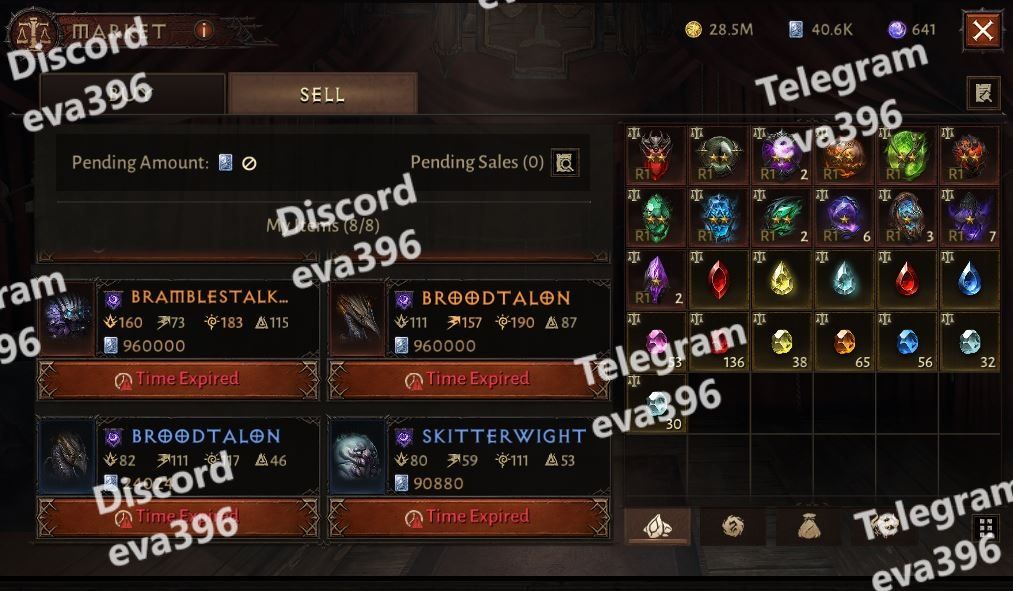Select the green legendary gem in first row
This screenshot has width=1013, height=591.
[x=906, y=155]
